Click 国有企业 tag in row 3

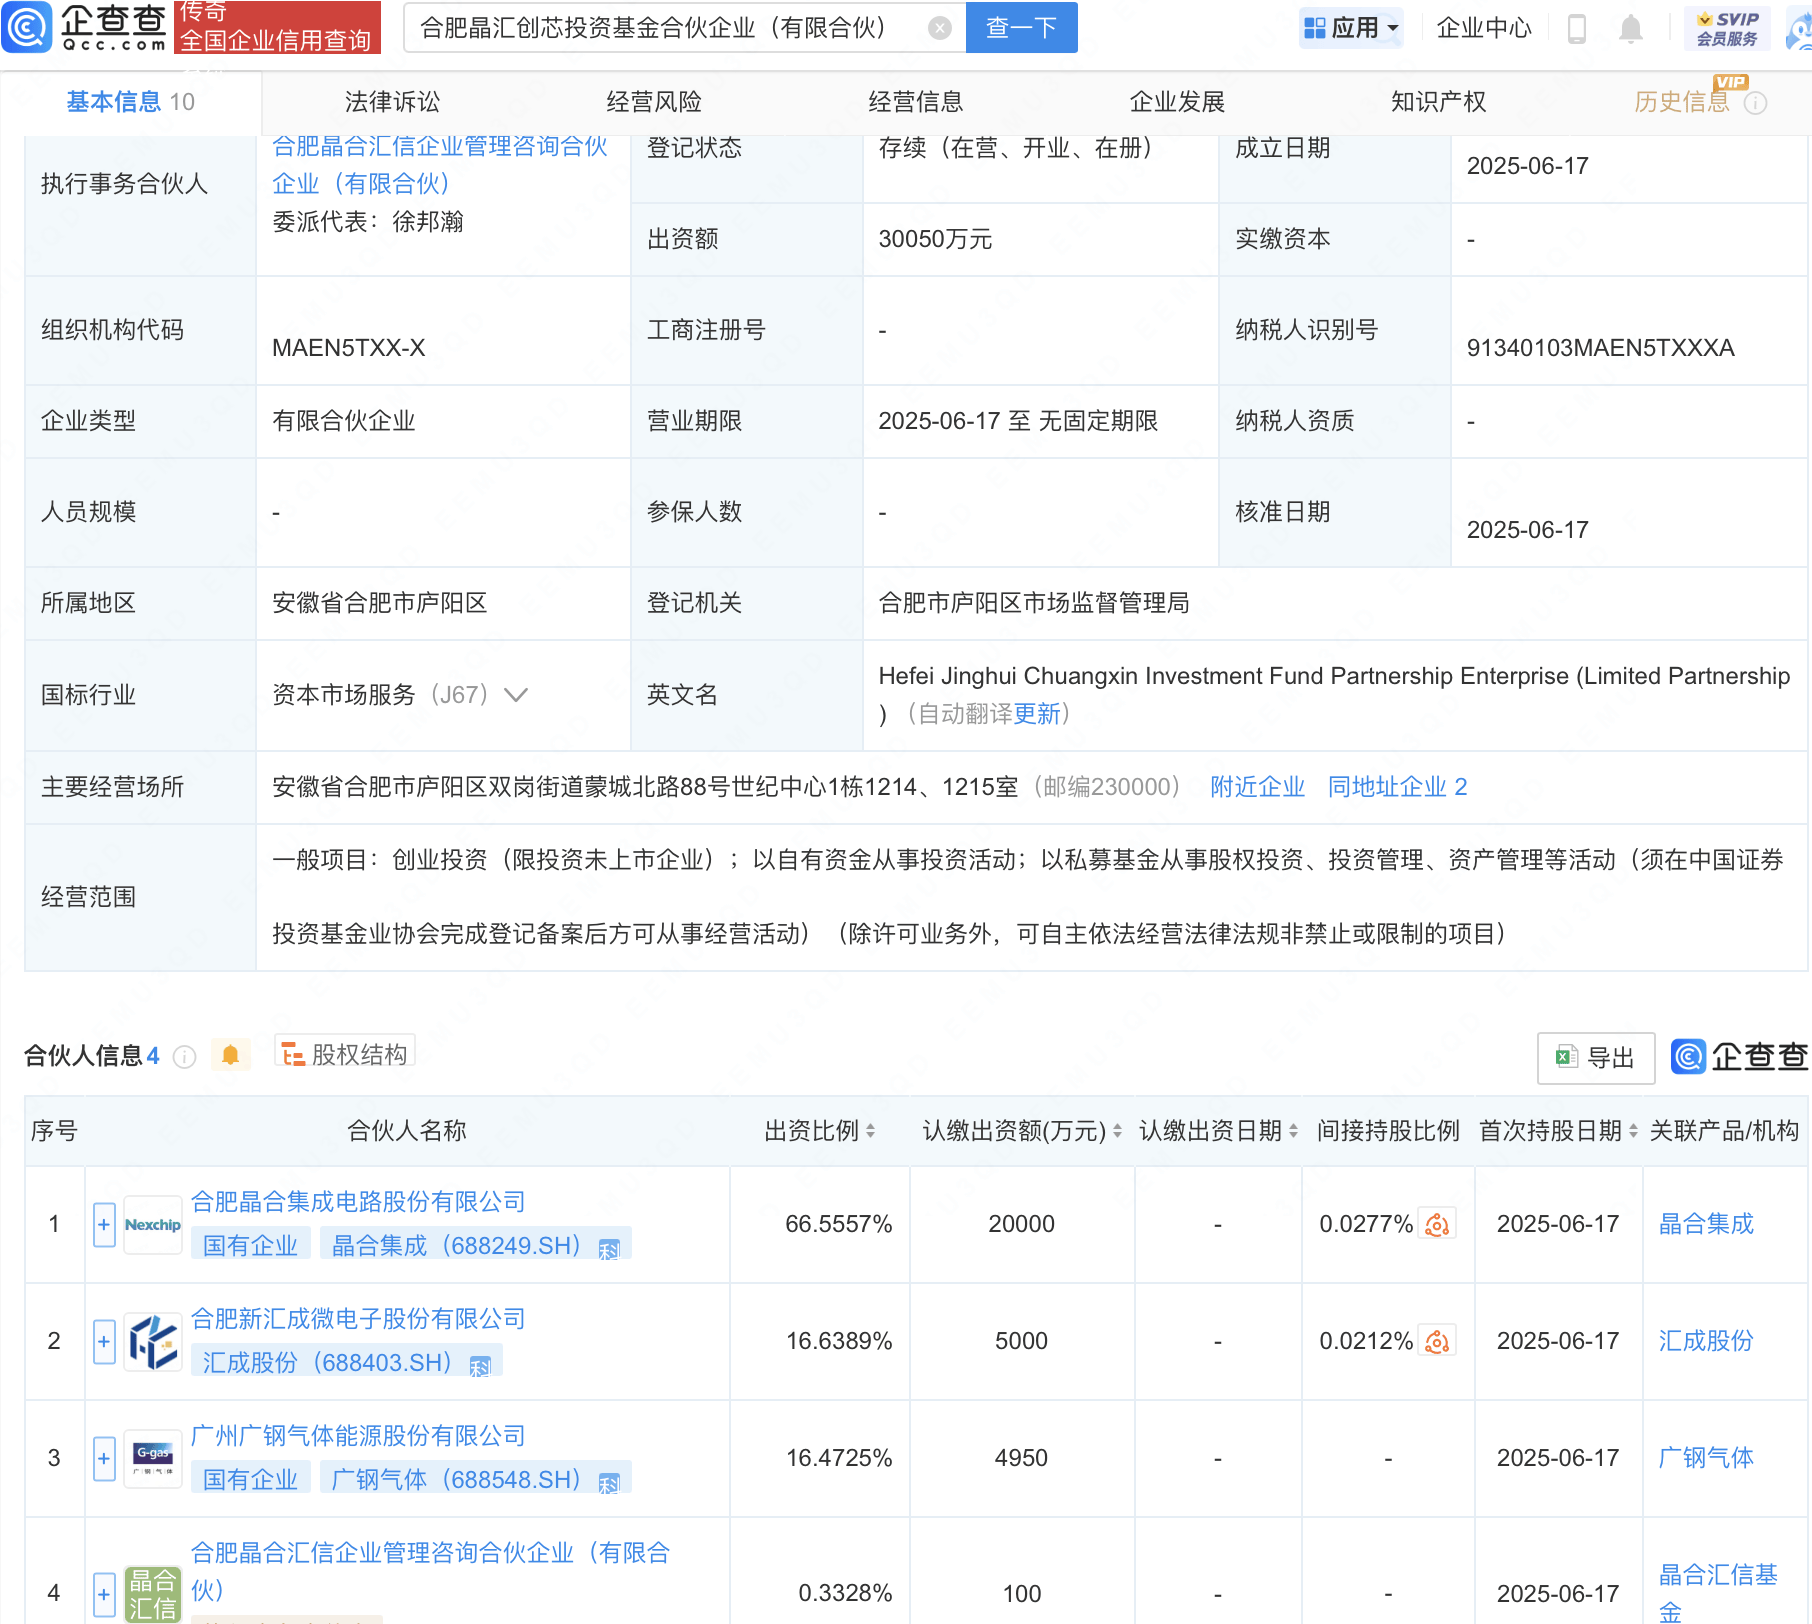coord(250,1480)
